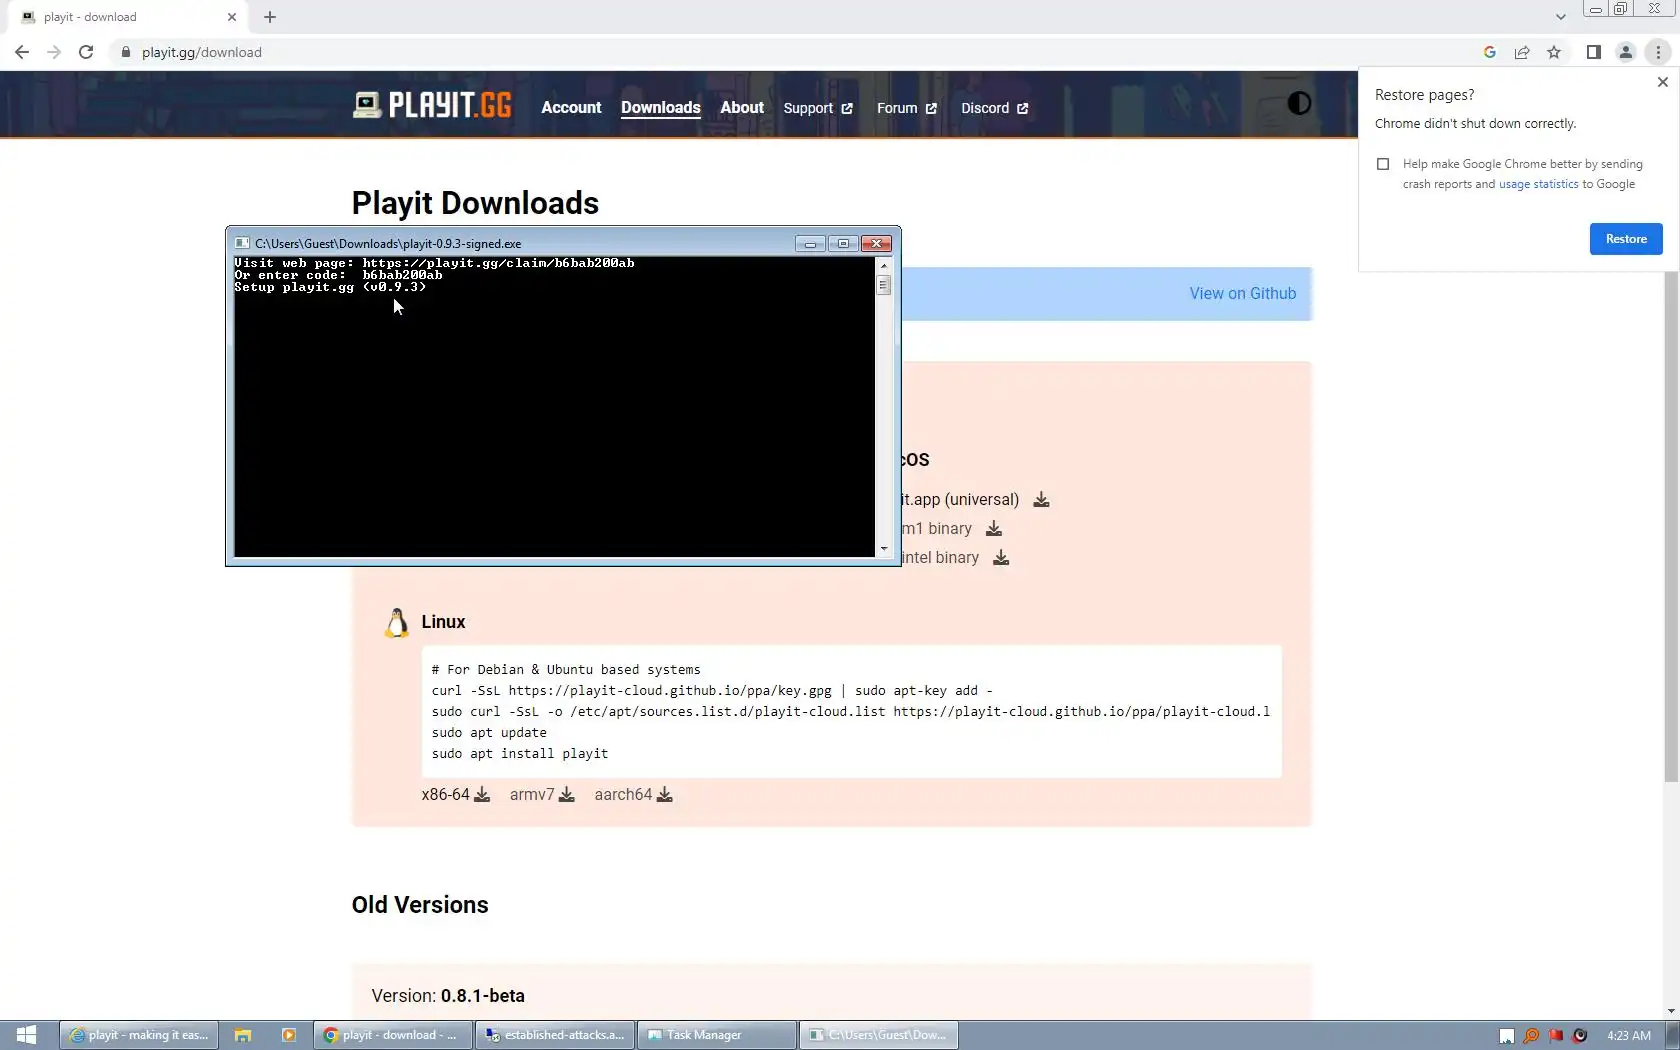
Task: Switch to Task Manager in the taskbar
Action: (x=717, y=1035)
